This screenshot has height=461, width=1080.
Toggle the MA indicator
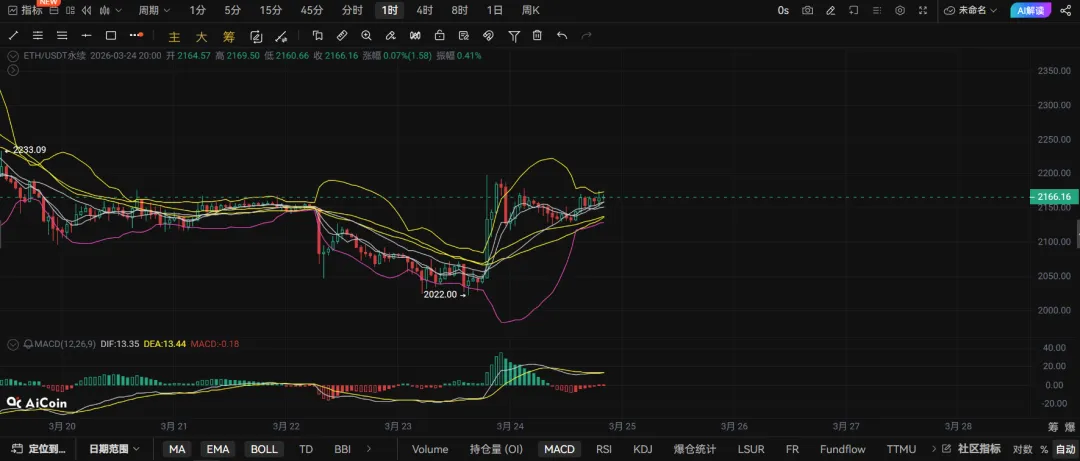point(178,449)
